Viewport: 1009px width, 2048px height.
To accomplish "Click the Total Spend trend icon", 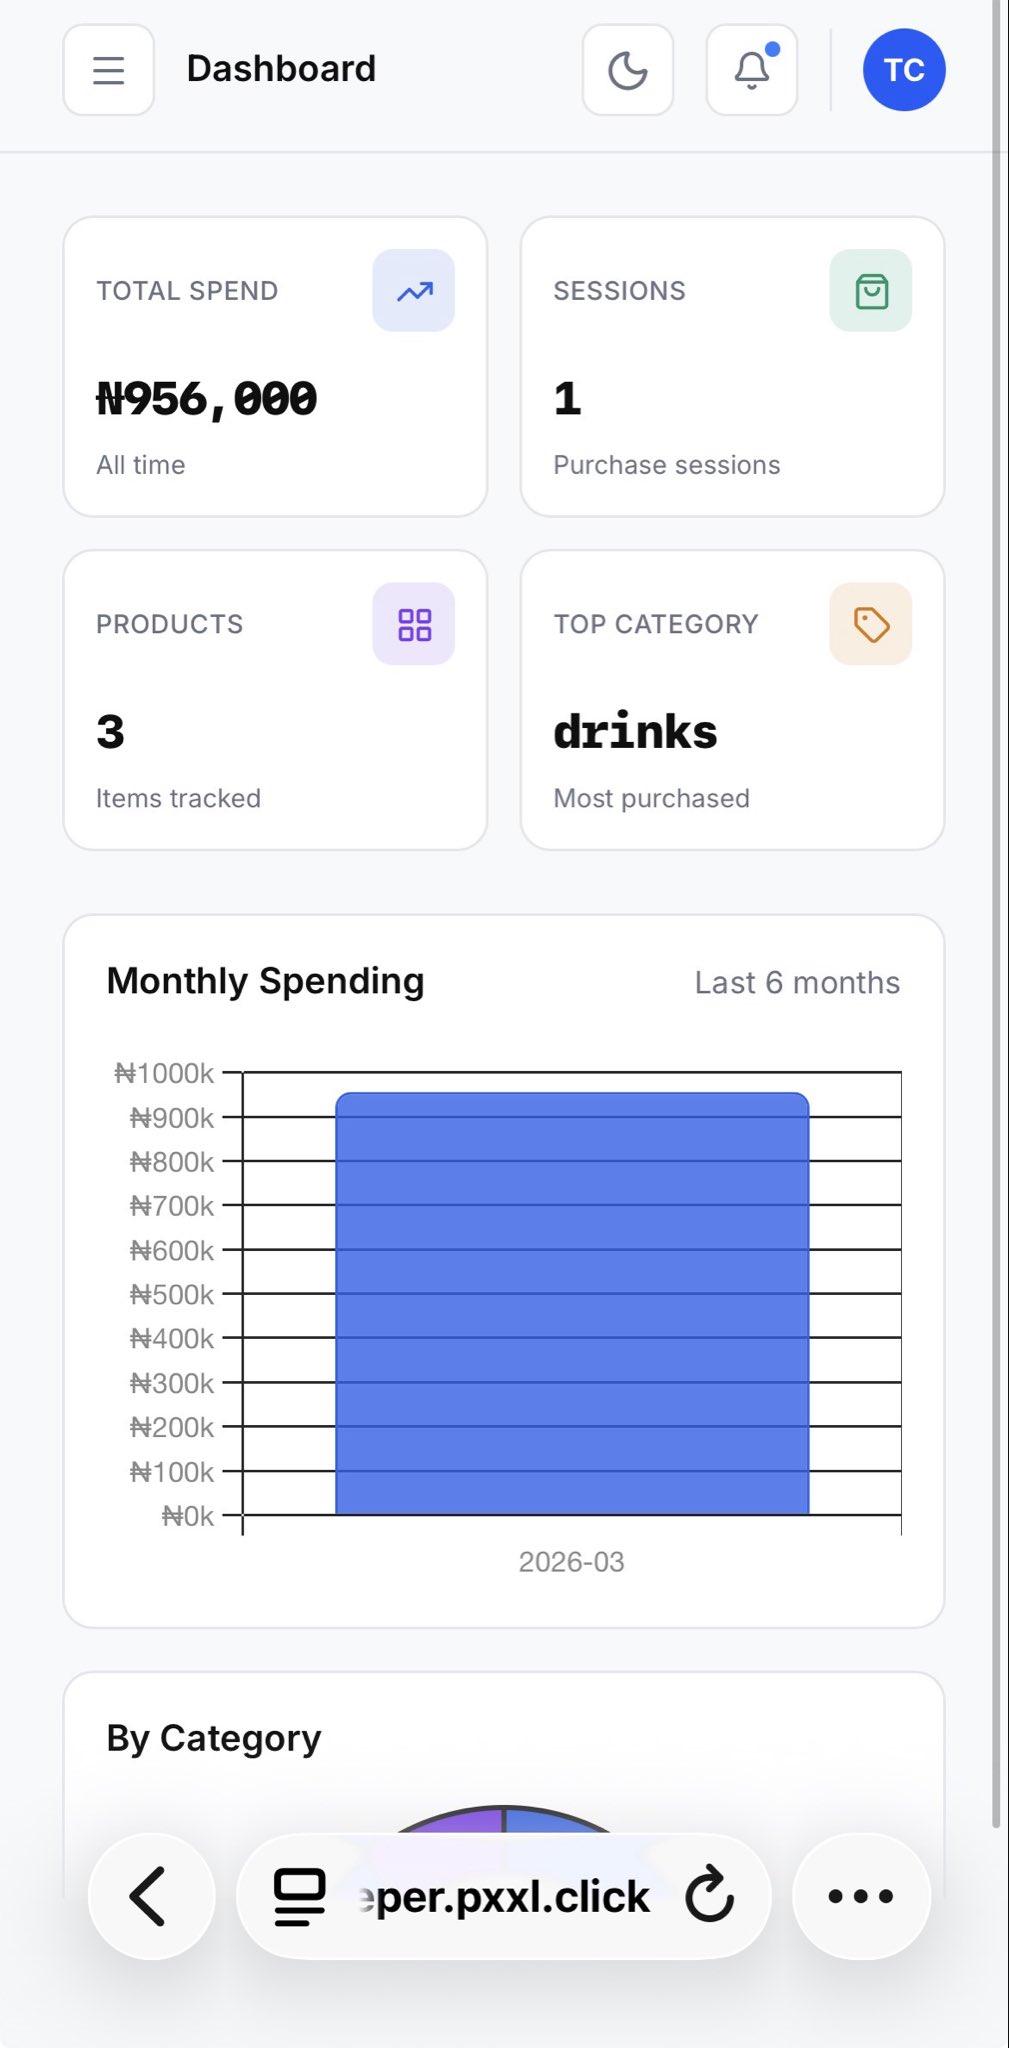I will pyautogui.click(x=414, y=291).
